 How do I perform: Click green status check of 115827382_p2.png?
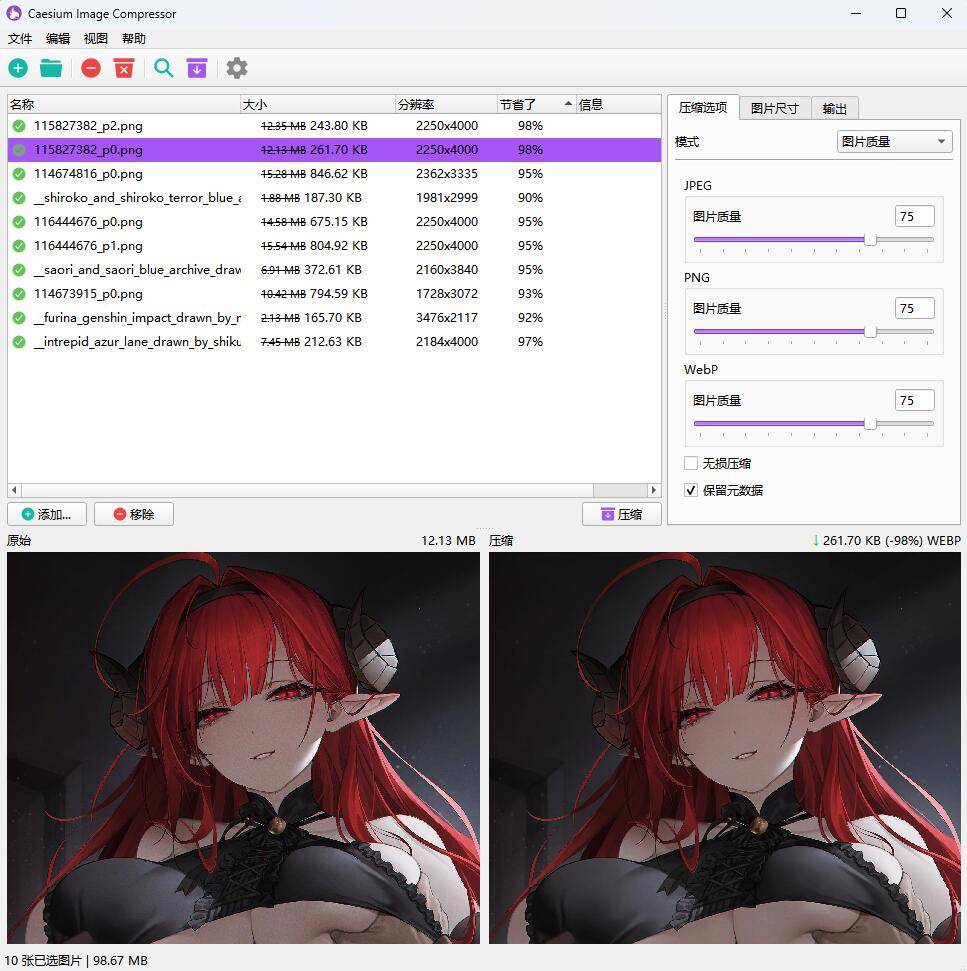coord(19,126)
